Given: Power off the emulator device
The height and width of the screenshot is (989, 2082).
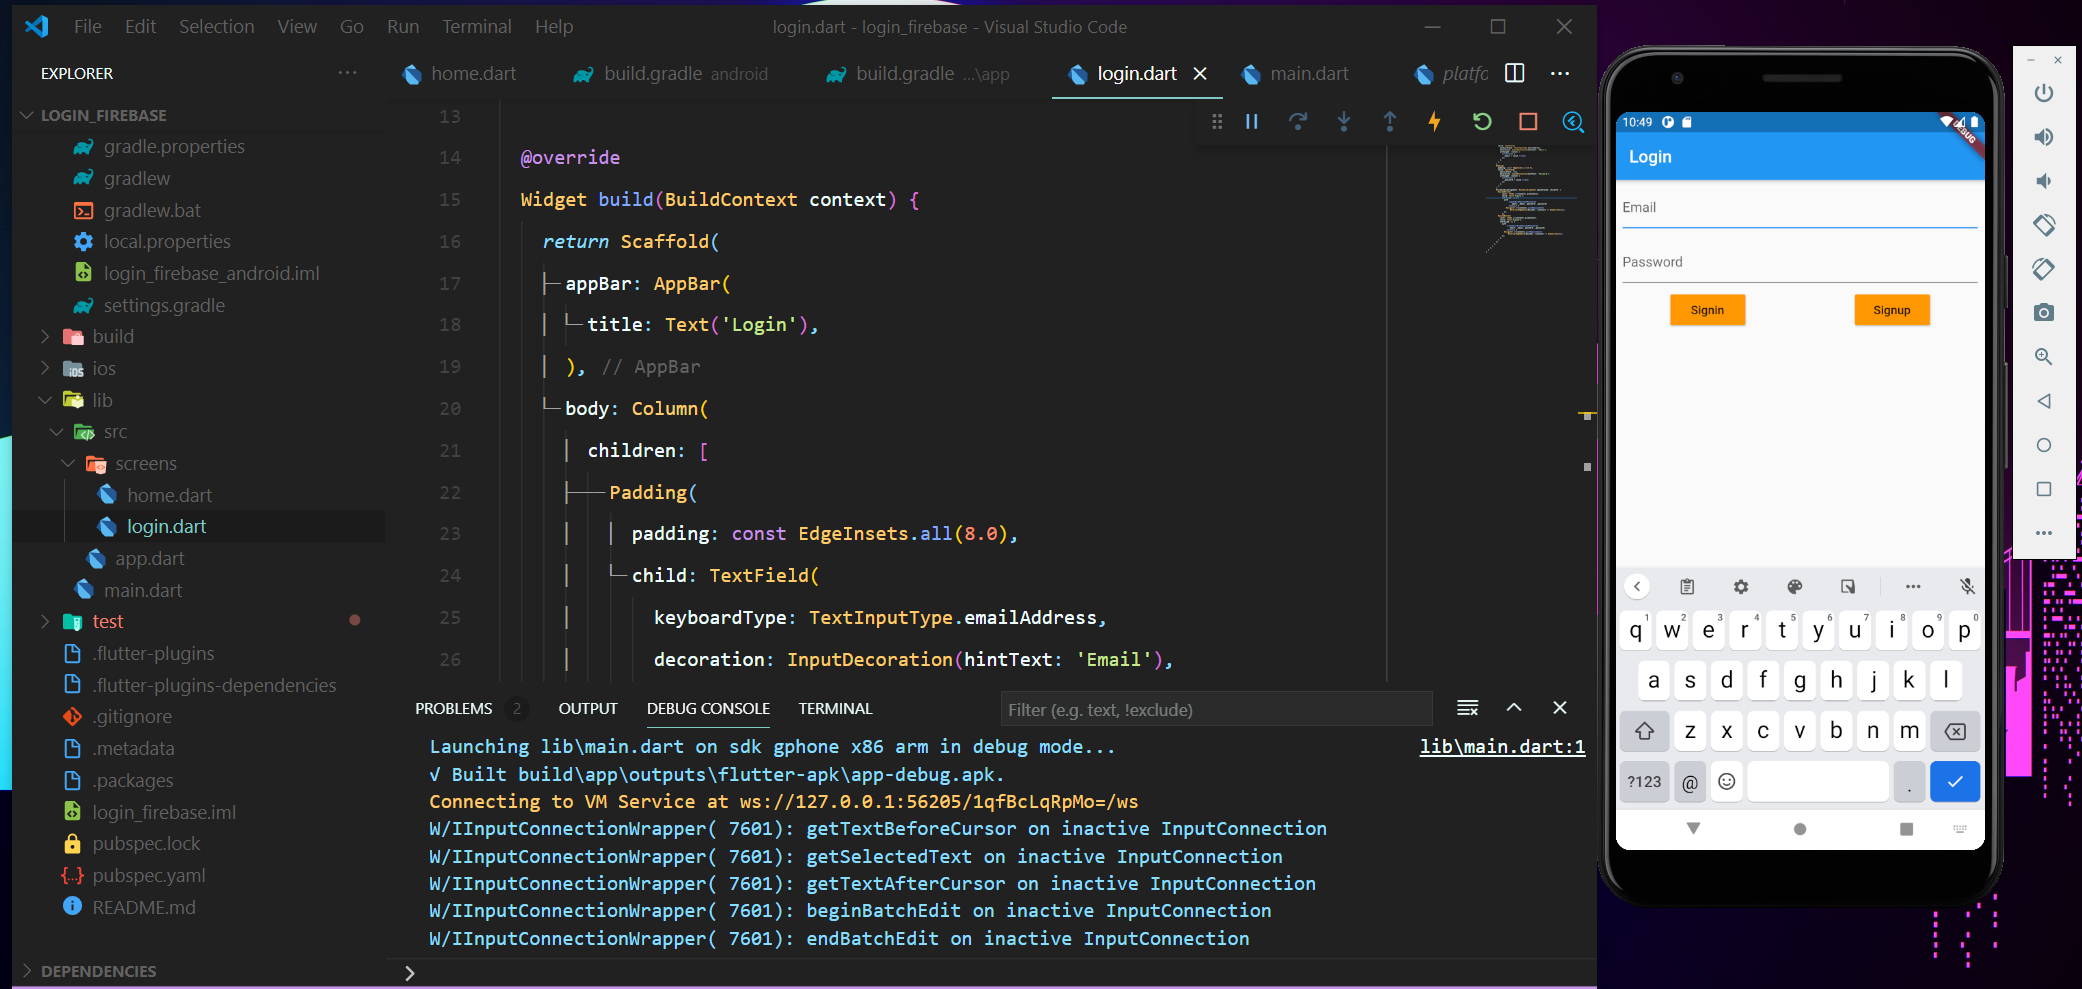Looking at the screenshot, I should pos(2043,92).
